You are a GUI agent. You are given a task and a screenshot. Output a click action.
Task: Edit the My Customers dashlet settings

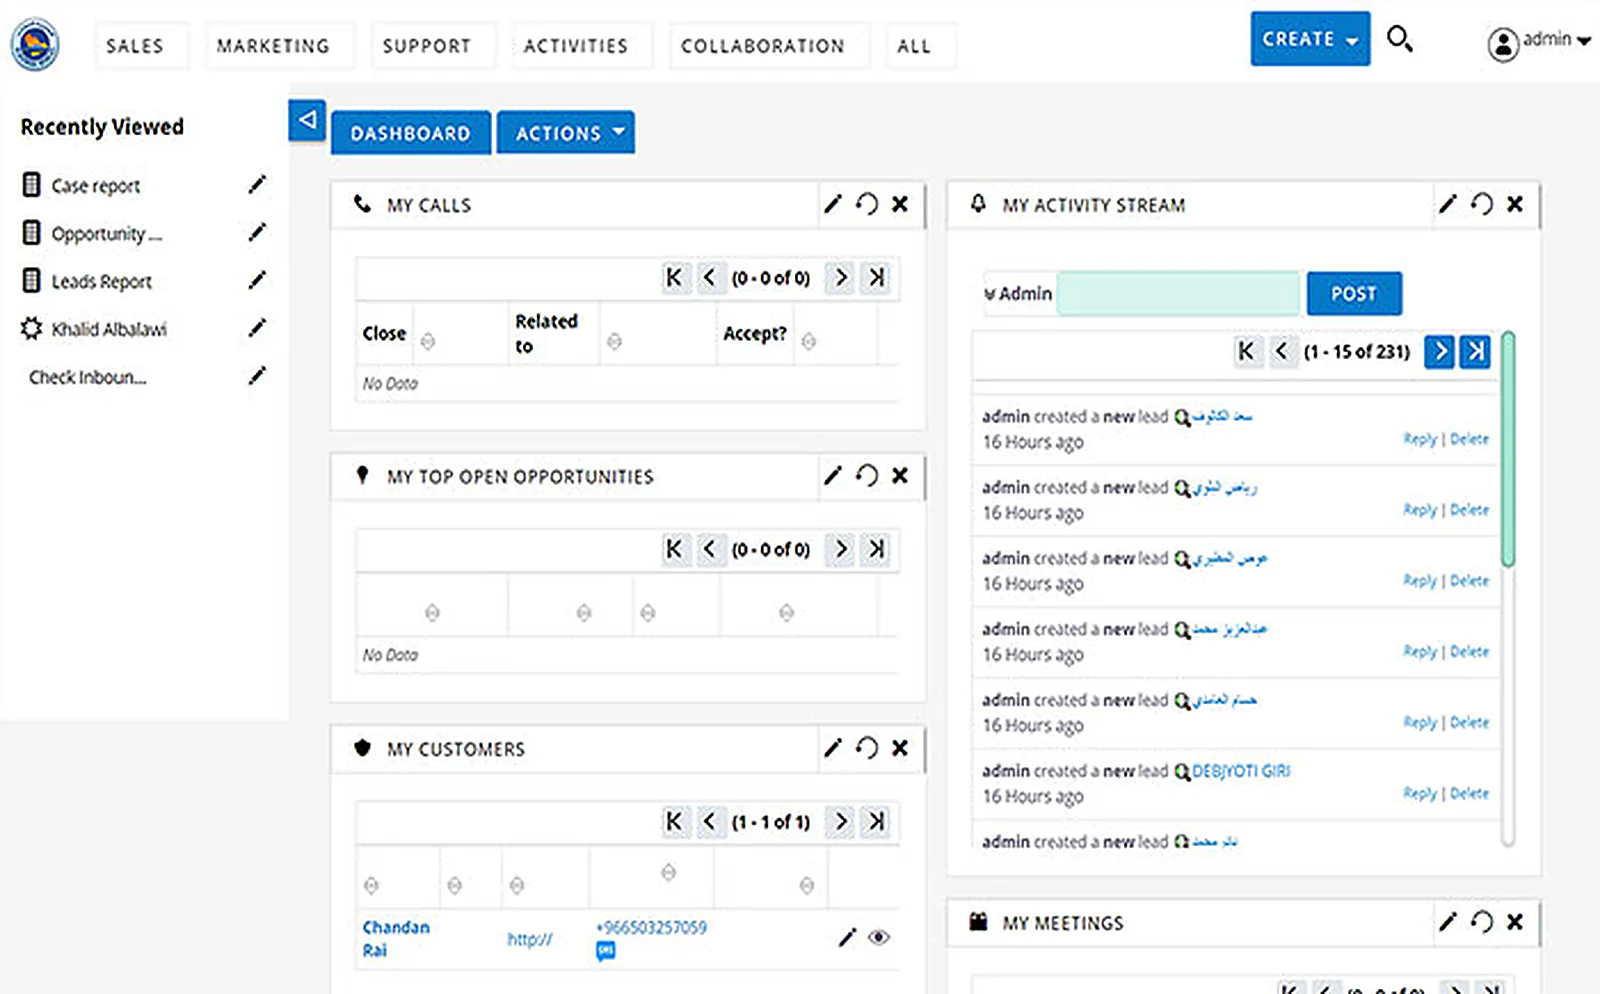833,748
